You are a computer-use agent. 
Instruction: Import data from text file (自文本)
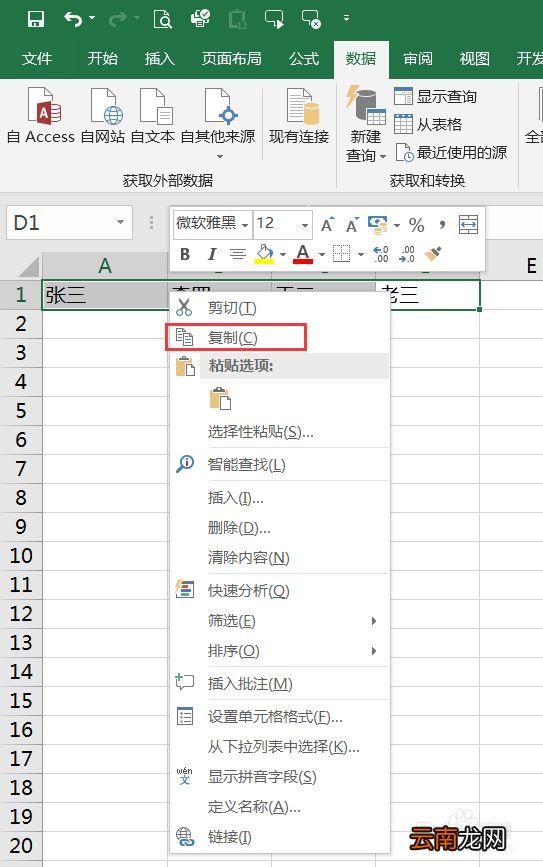(153, 116)
